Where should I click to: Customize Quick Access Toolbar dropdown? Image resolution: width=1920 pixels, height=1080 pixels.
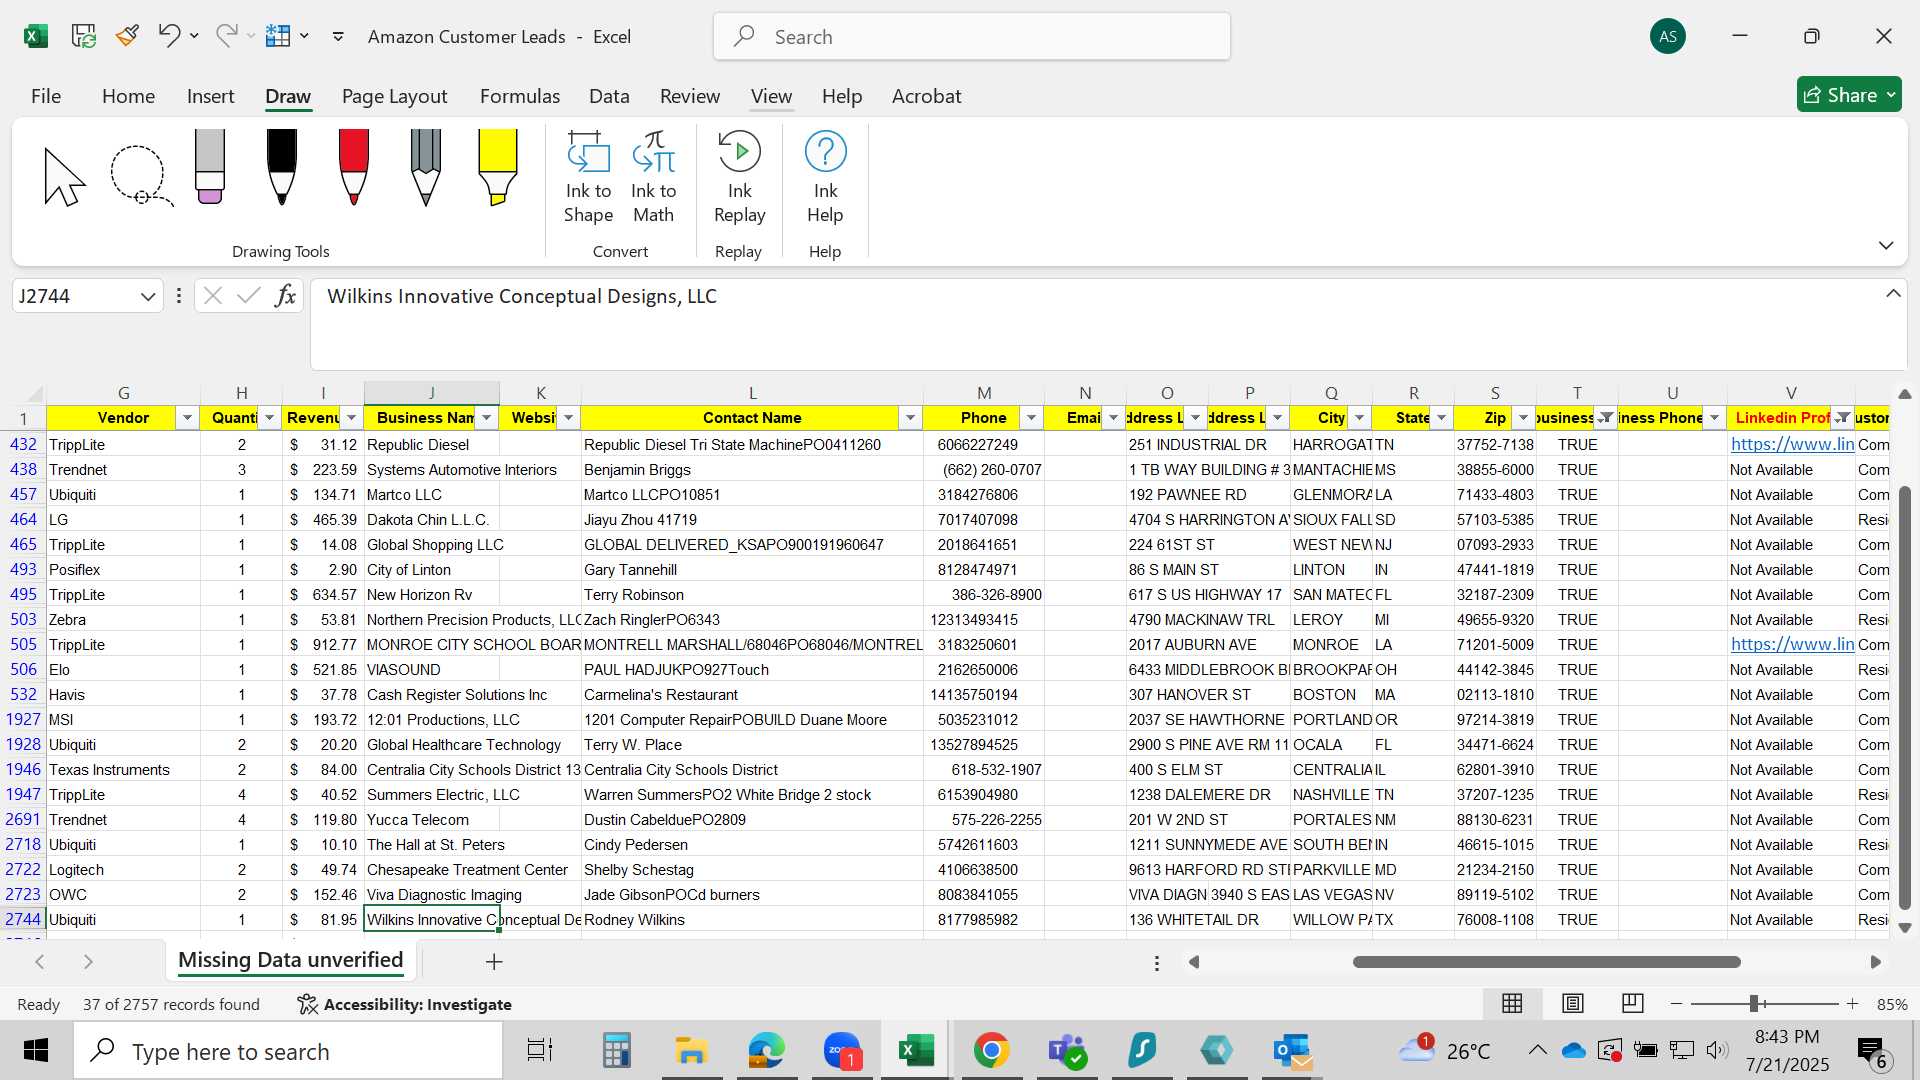[x=338, y=36]
